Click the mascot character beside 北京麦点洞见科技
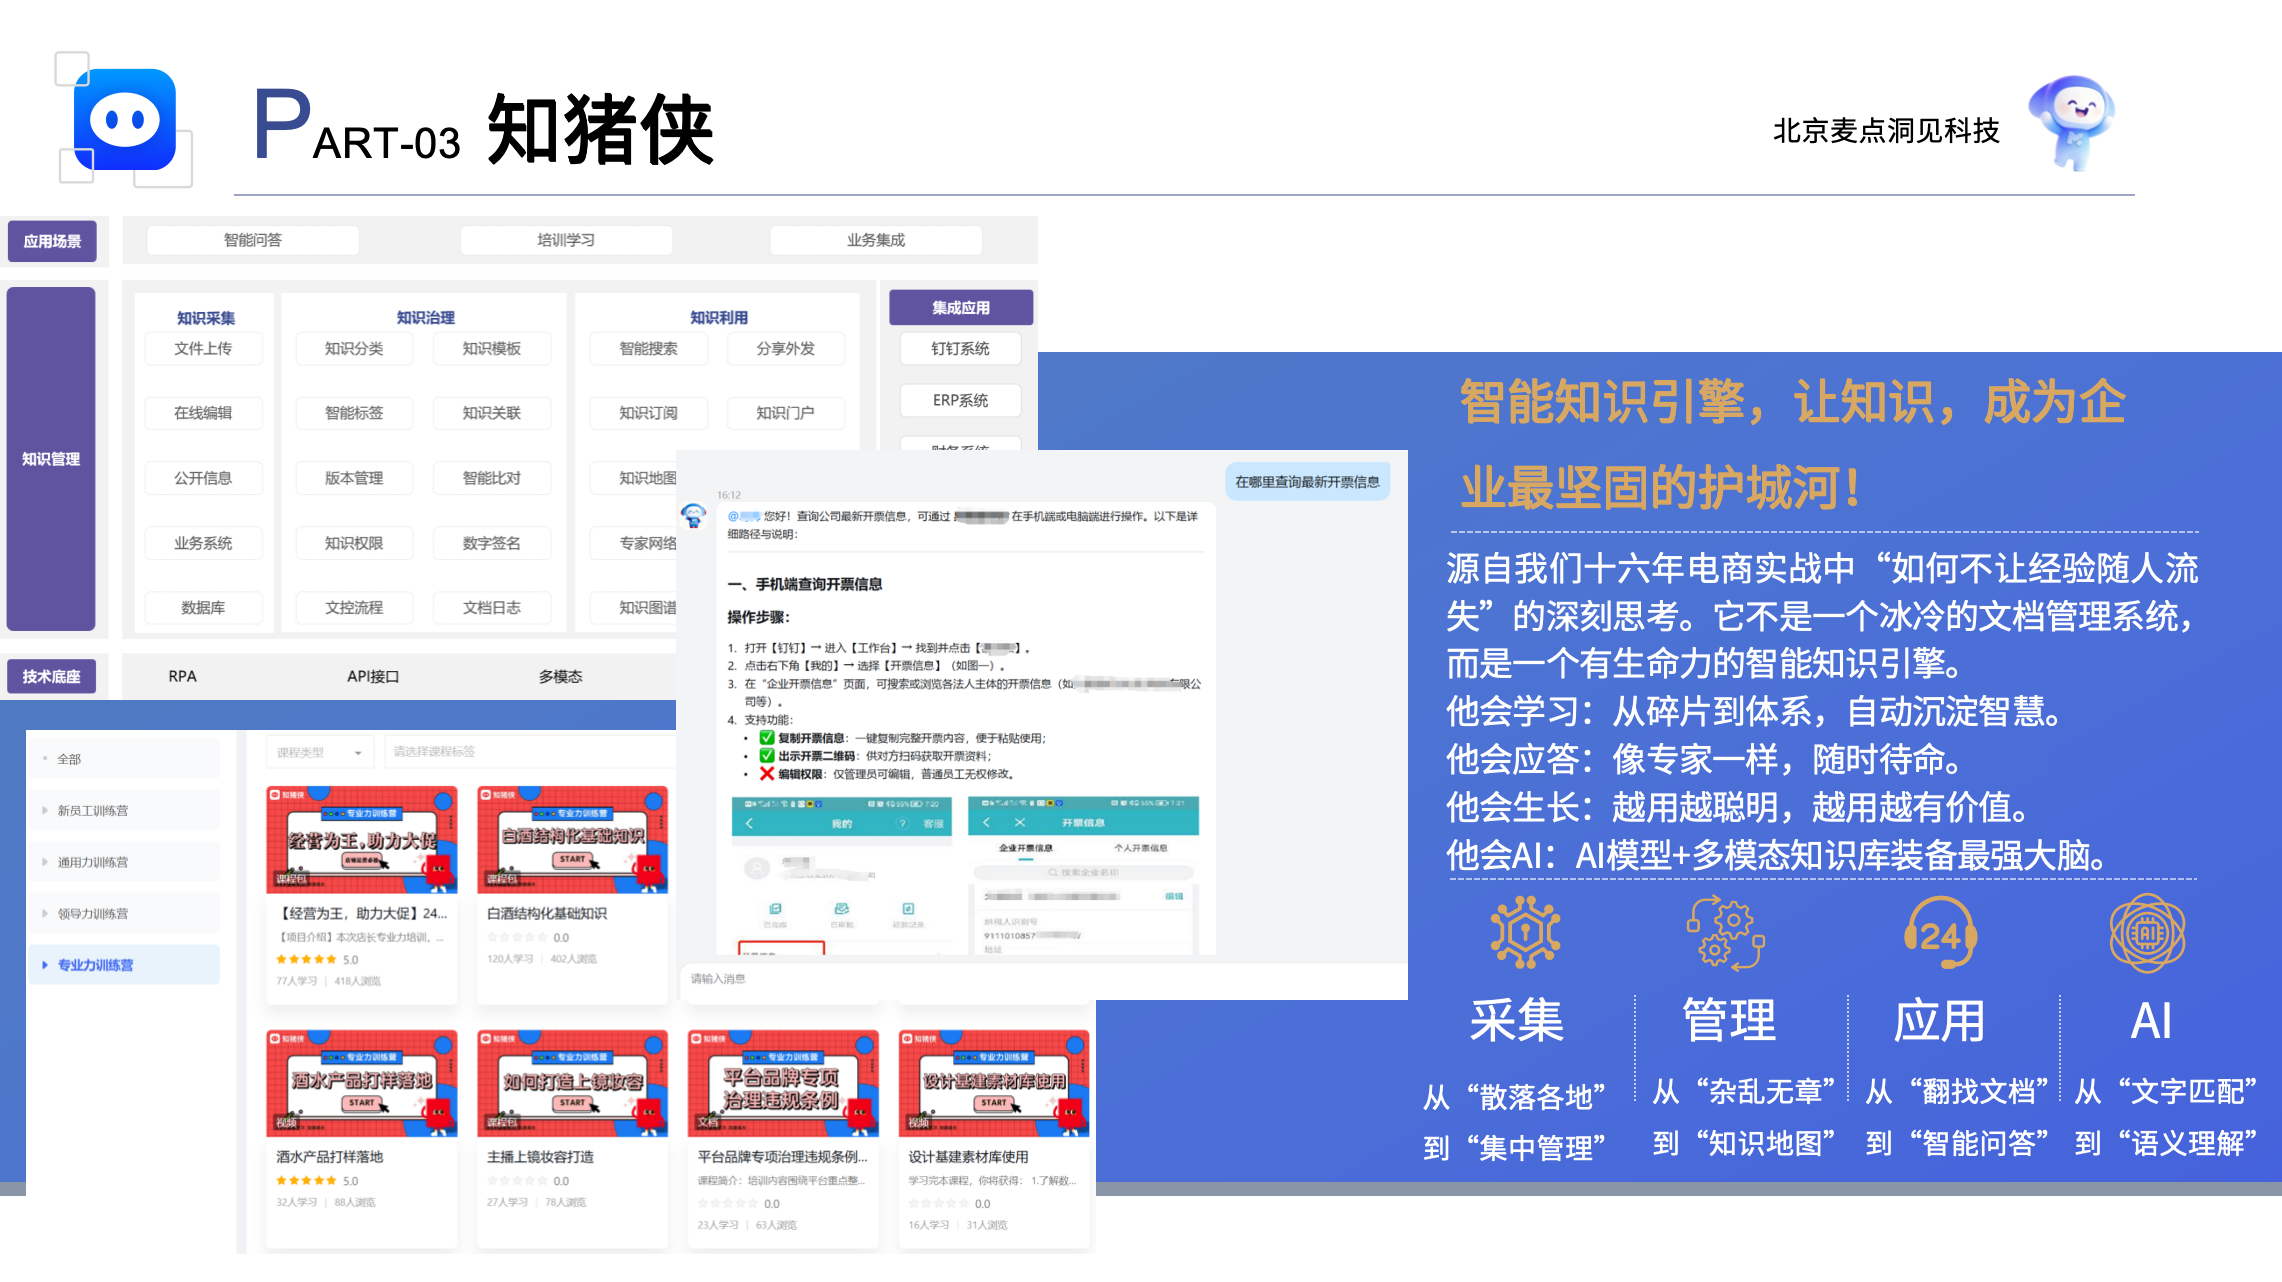This screenshot has width=2282, height=1282. click(x=2071, y=122)
